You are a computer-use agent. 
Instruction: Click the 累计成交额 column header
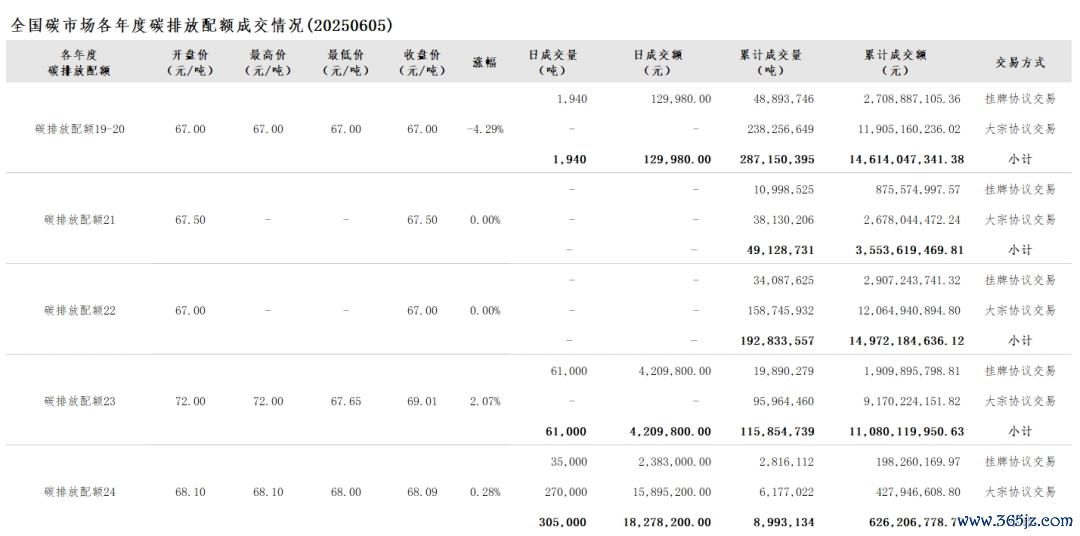tap(895, 62)
